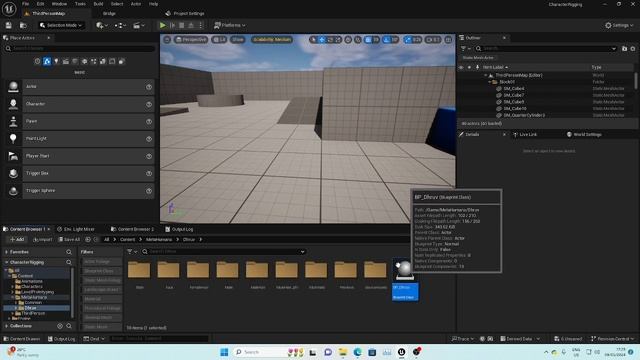The width and height of the screenshot is (640, 360).
Task: Open the Tools menu
Action: point(80,4)
